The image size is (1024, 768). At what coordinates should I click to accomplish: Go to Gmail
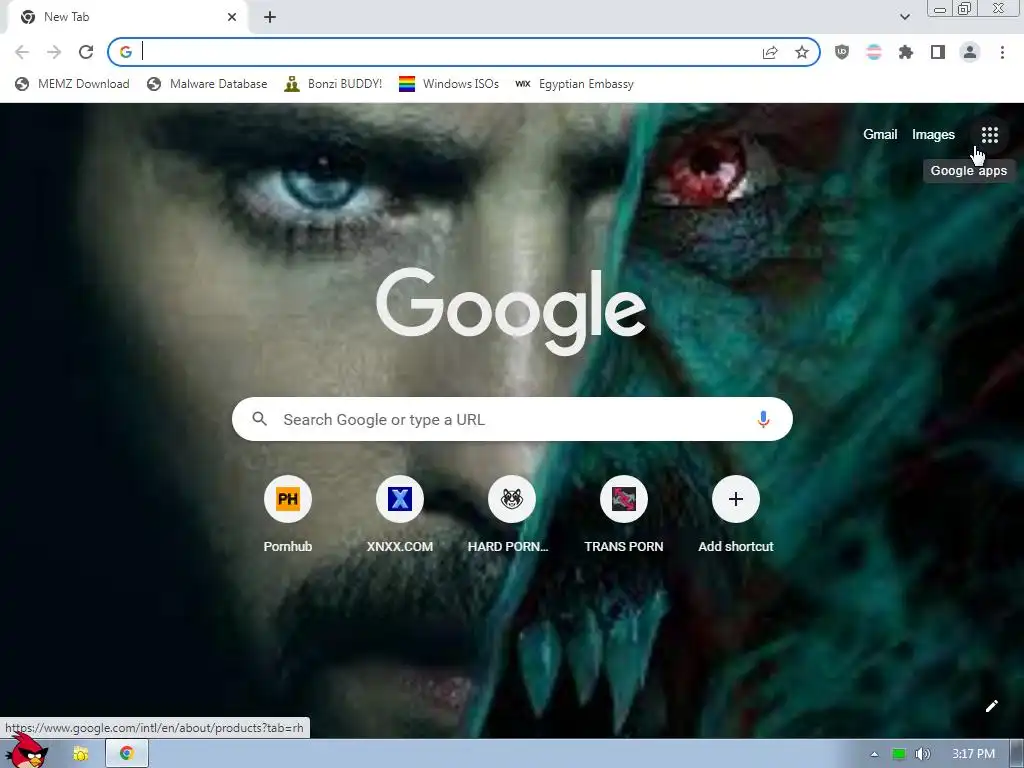coord(880,135)
